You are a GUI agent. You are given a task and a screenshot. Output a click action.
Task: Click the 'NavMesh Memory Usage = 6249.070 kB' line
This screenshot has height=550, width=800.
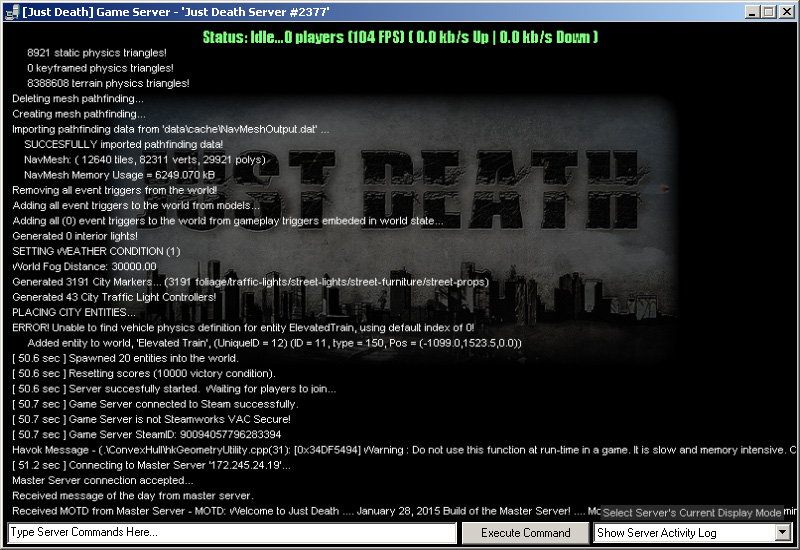coord(119,176)
